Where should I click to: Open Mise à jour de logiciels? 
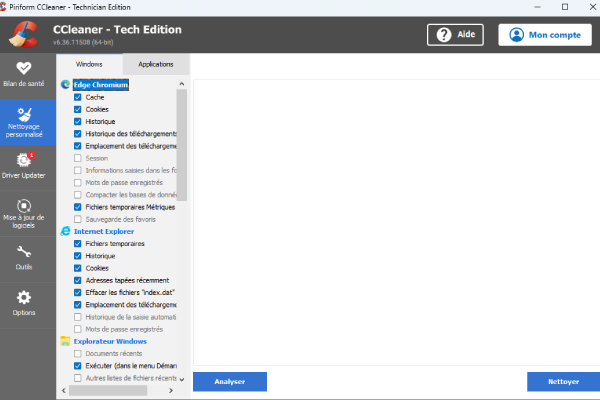(x=24, y=214)
